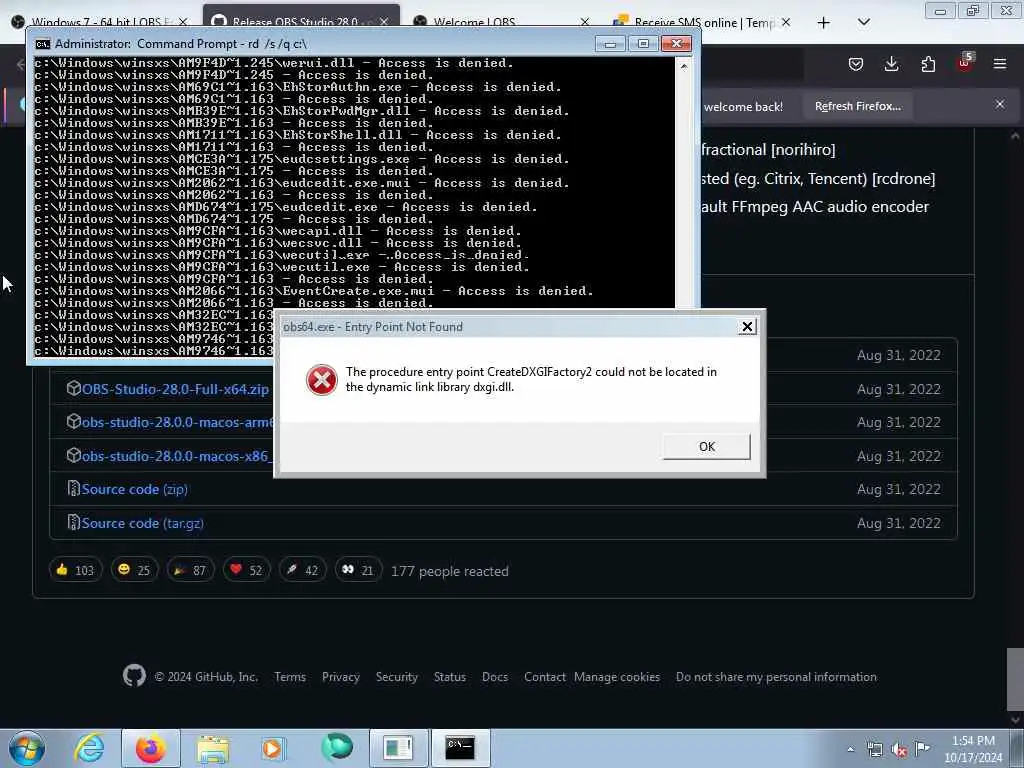Click the taskbar clock showing 1:54 PM
1024x768 pixels.
click(x=973, y=749)
